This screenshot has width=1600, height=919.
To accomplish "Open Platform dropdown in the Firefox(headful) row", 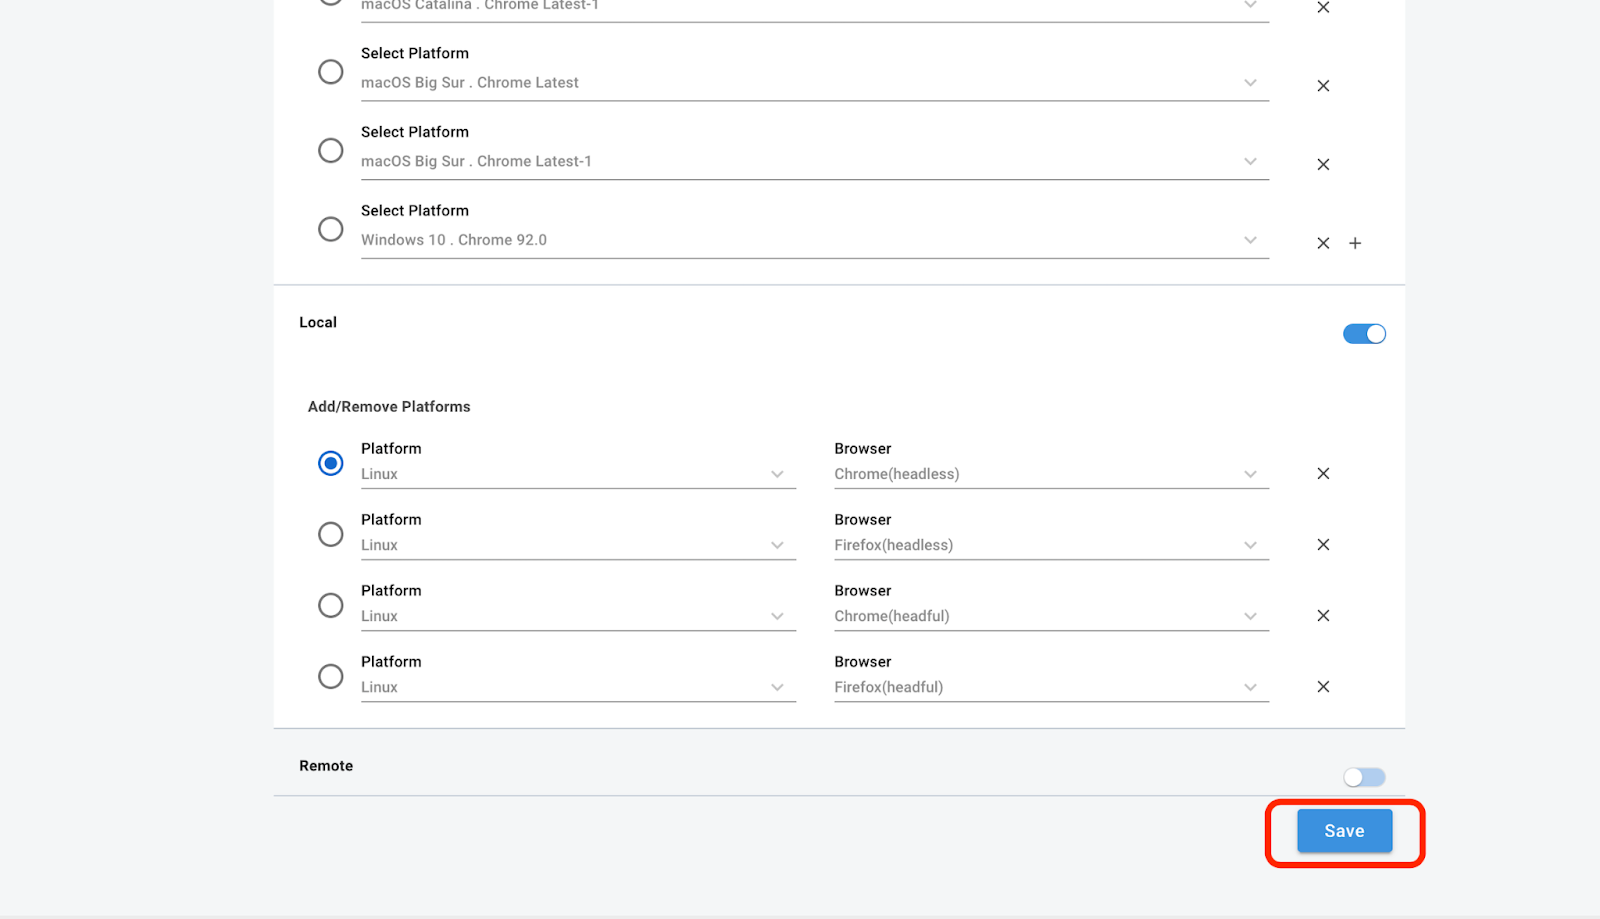I will click(577, 687).
